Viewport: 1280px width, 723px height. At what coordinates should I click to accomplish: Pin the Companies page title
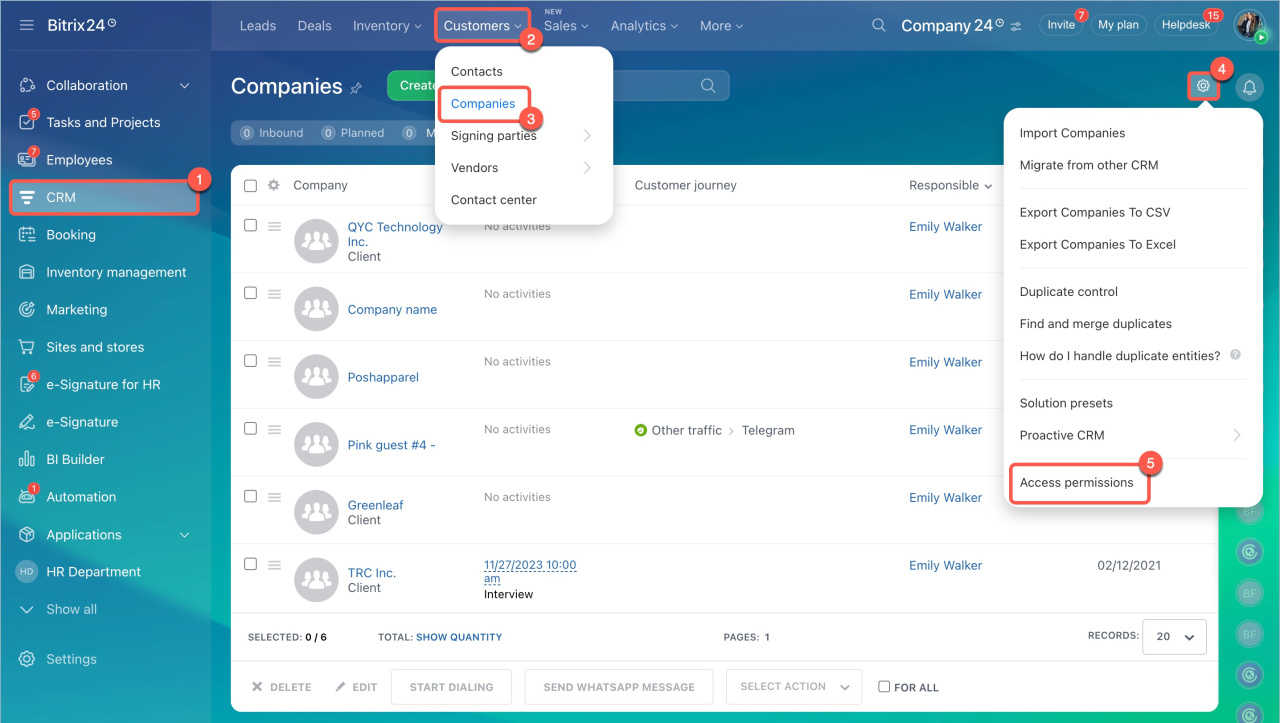pyautogui.click(x=356, y=88)
